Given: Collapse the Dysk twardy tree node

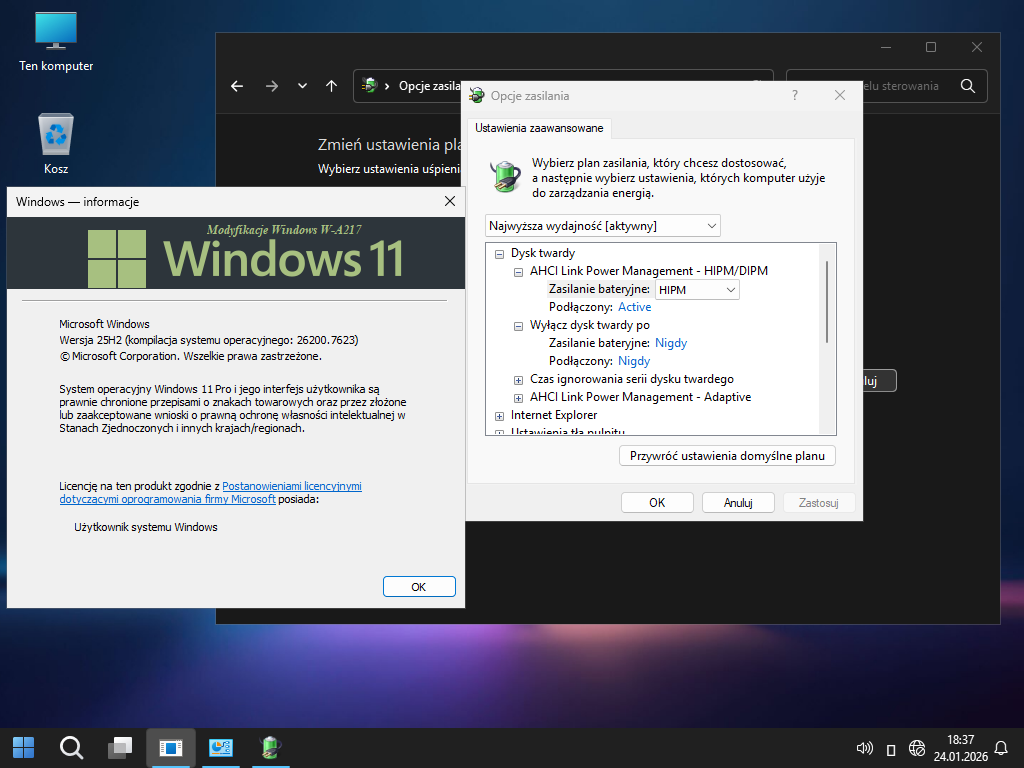Looking at the screenshot, I should (x=499, y=254).
